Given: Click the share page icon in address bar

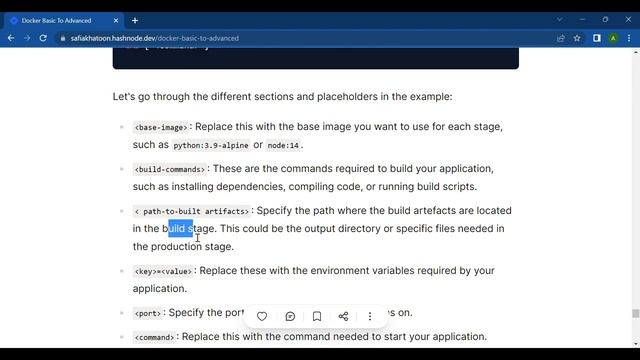Looking at the screenshot, I should (x=561, y=38).
